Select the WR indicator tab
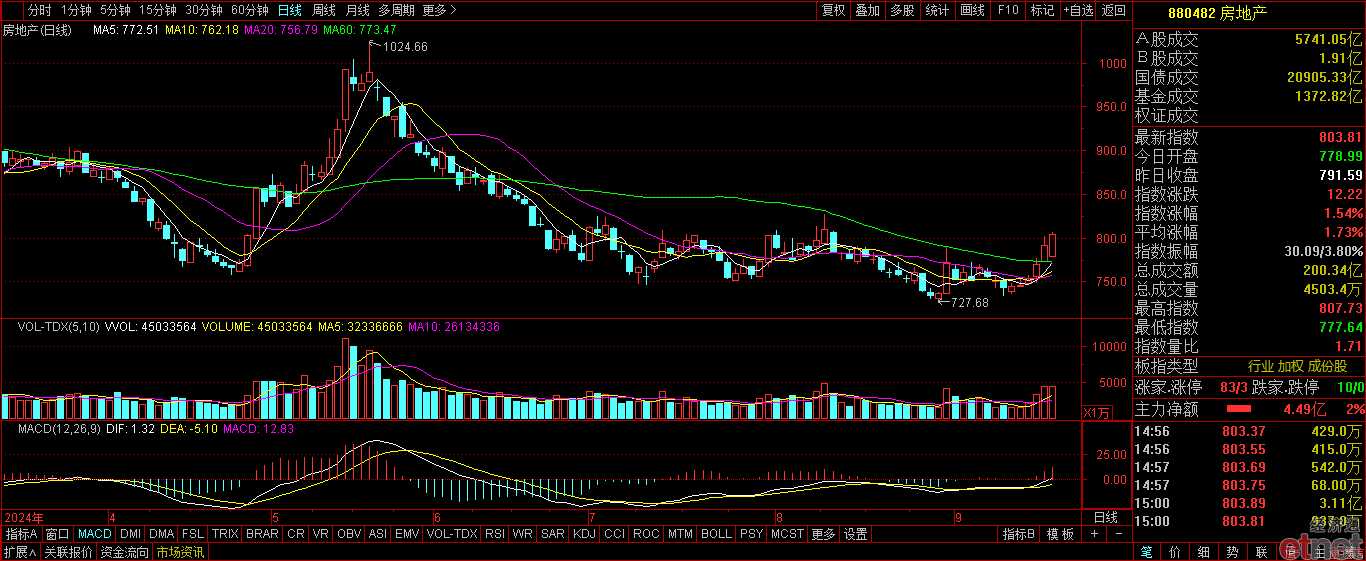 (x=522, y=534)
